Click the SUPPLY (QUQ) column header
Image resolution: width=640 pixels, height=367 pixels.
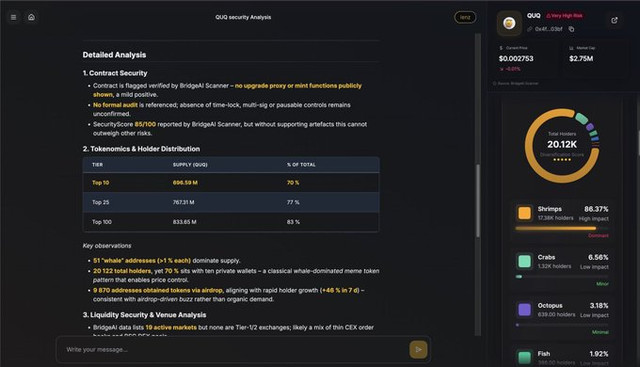tap(190, 165)
